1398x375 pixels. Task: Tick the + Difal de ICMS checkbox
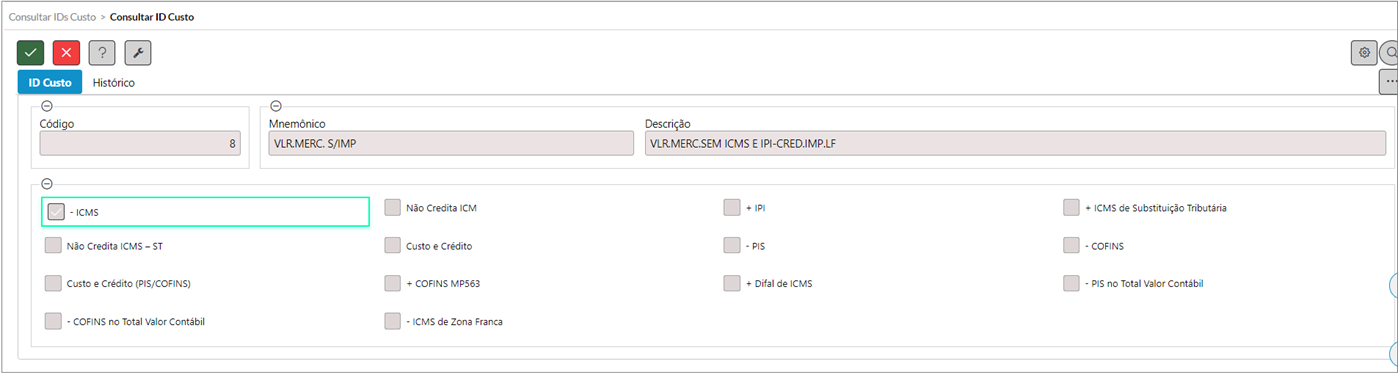tap(731, 283)
